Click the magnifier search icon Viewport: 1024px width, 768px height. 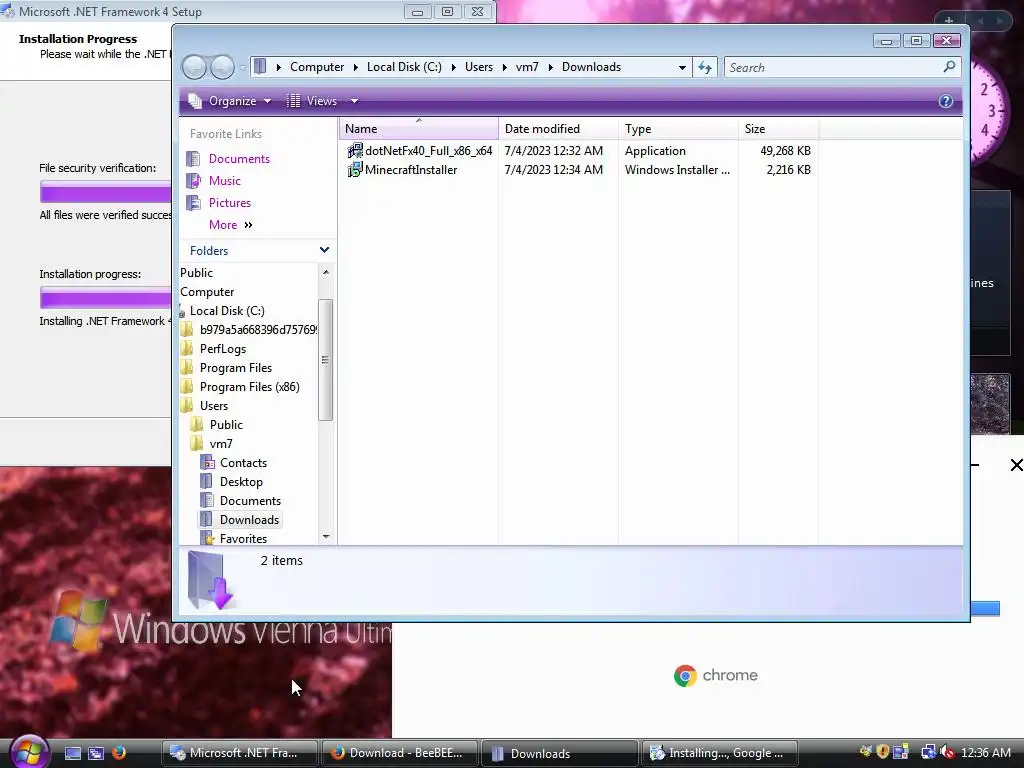pos(950,67)
